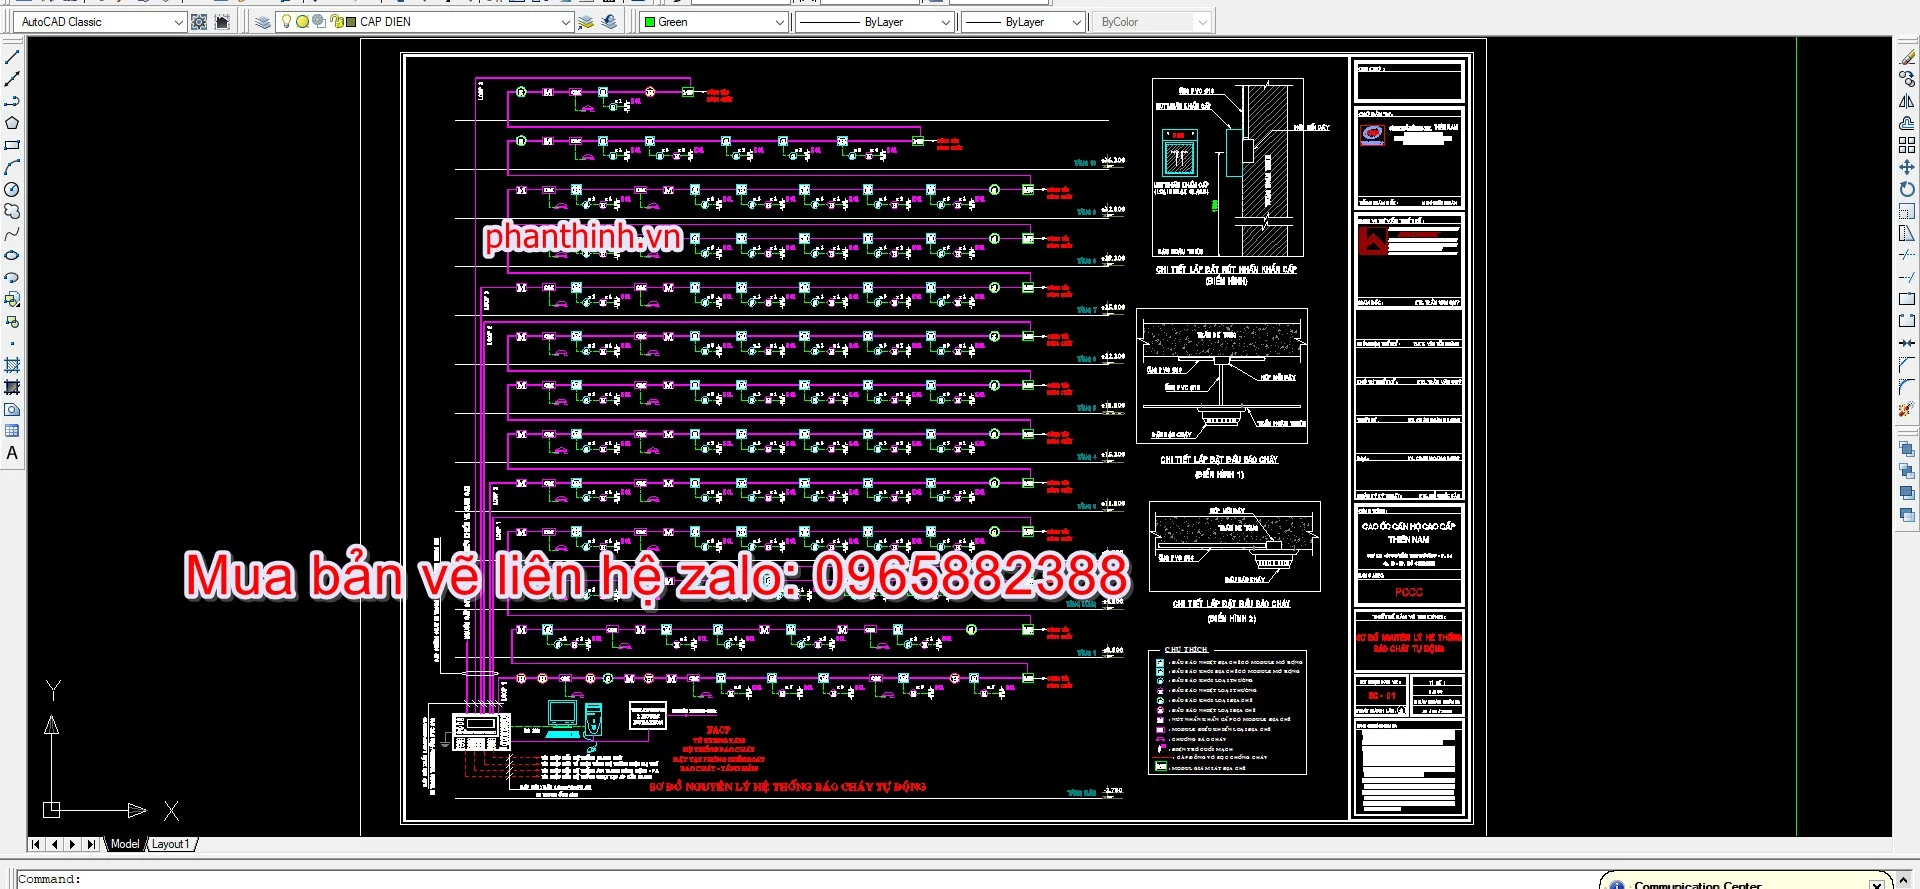Screen dimensions: 1920x889
Task: Select the Polyline tool
Action: (12, 101)
